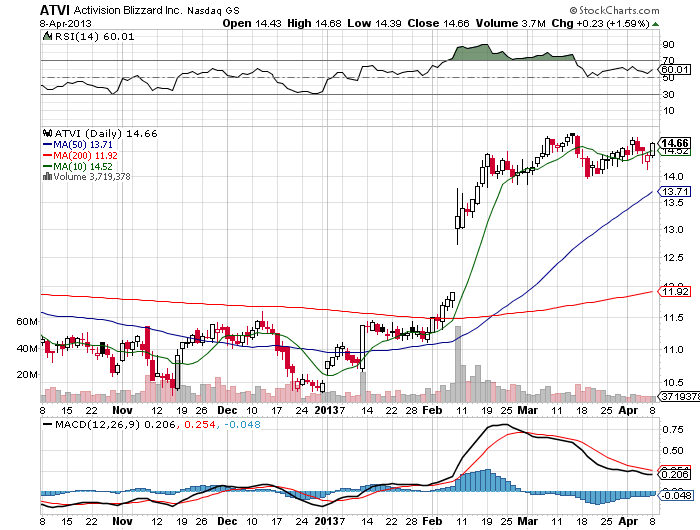Click the red 0.254 MACD signal value
The height and width of the screenshot is (530, 700).
coord(198,424)
